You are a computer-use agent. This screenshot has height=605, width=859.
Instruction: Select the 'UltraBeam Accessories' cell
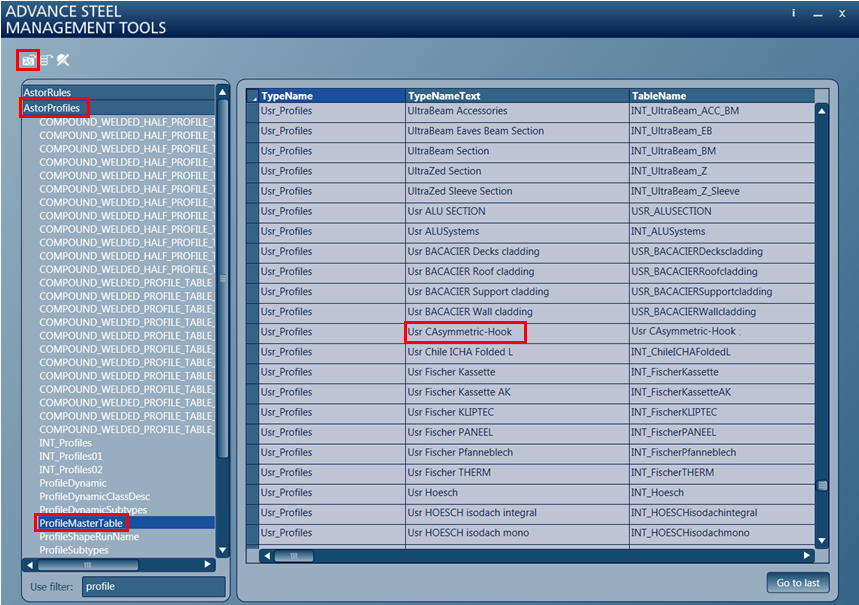tap(517, 111)
